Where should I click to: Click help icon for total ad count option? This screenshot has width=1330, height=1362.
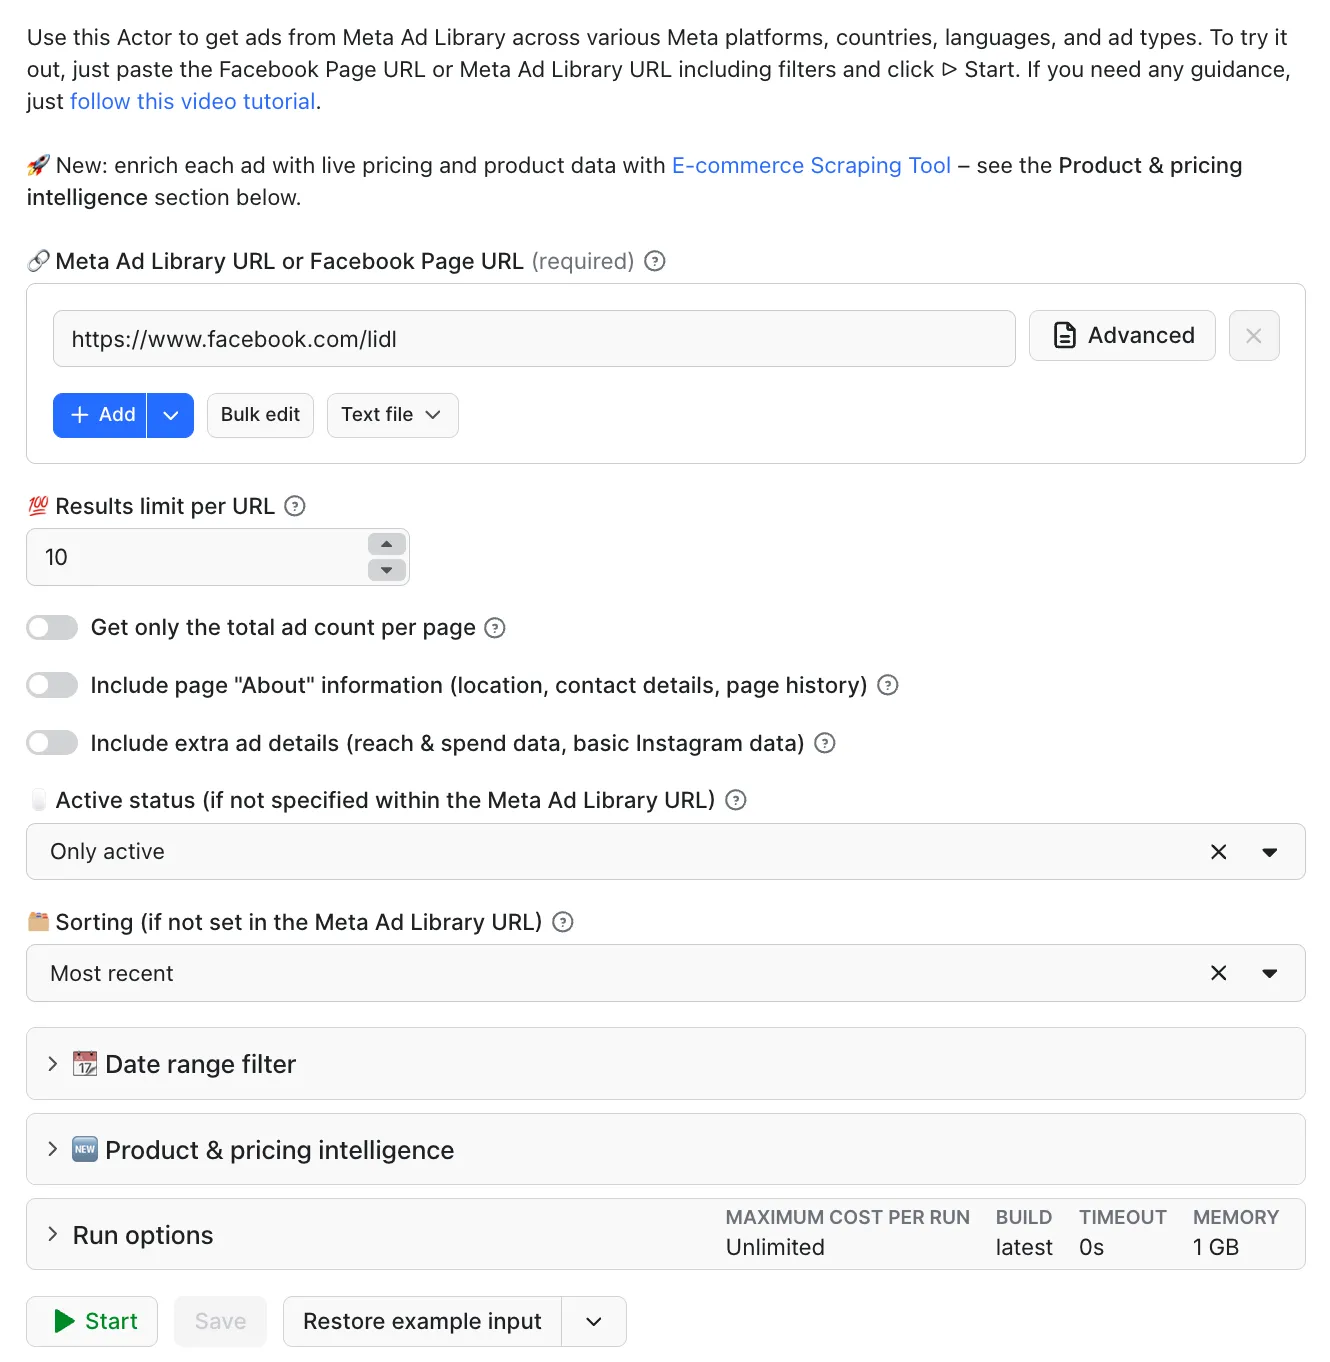pos(495,628)
